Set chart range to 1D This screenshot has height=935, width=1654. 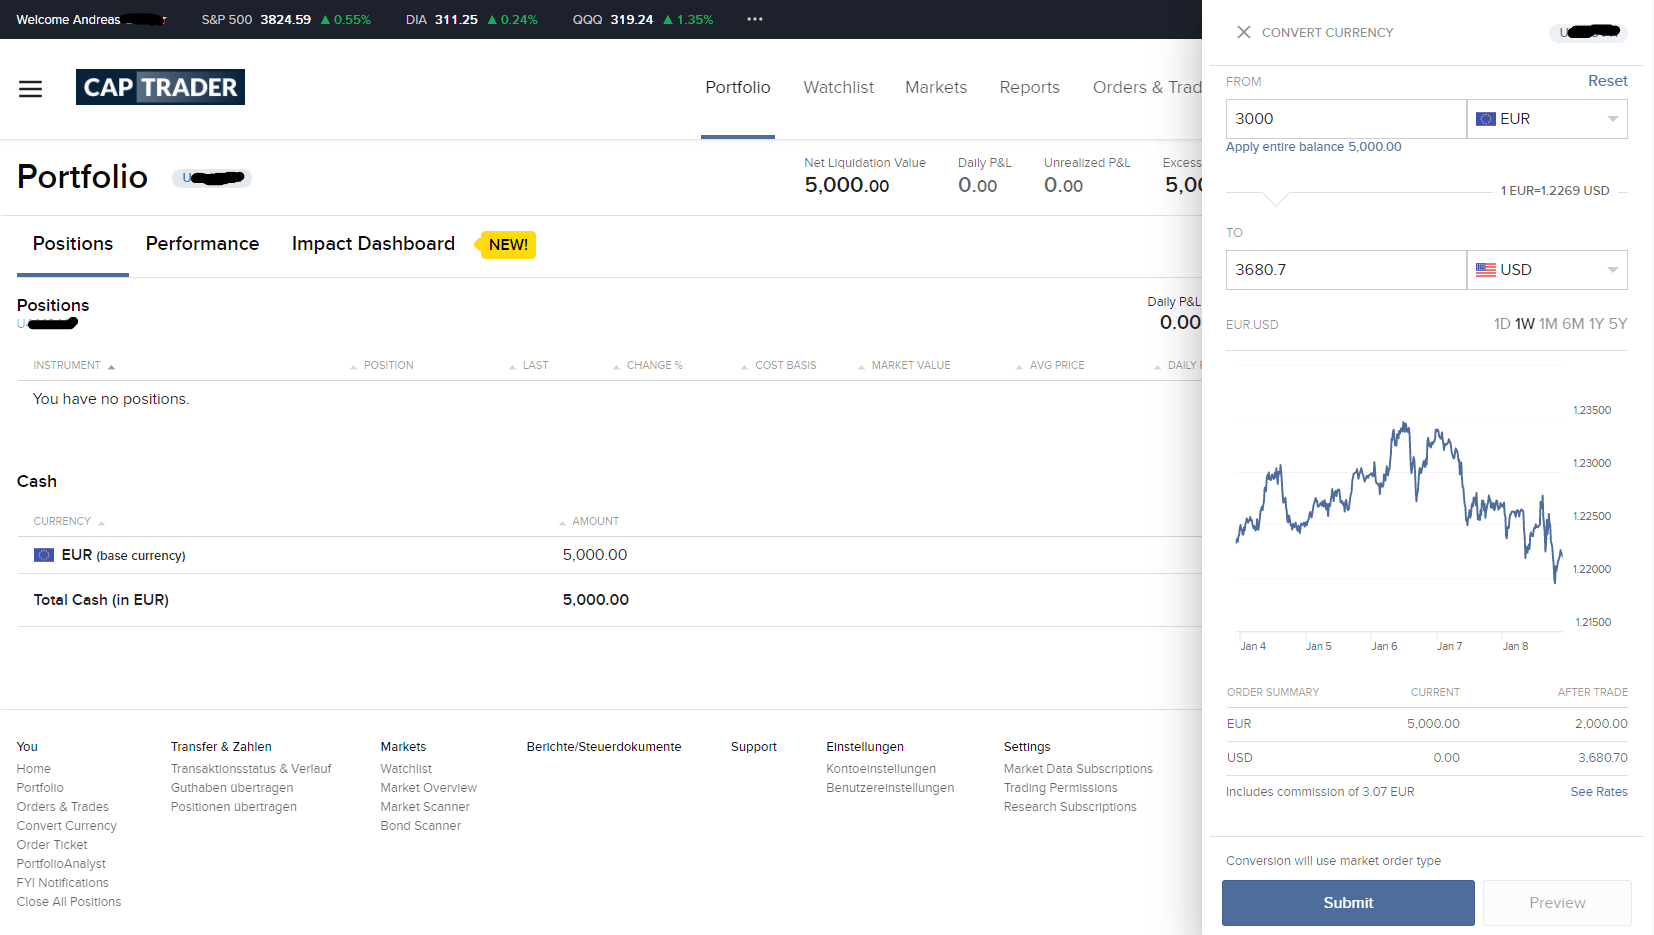tap(1502, 324)
